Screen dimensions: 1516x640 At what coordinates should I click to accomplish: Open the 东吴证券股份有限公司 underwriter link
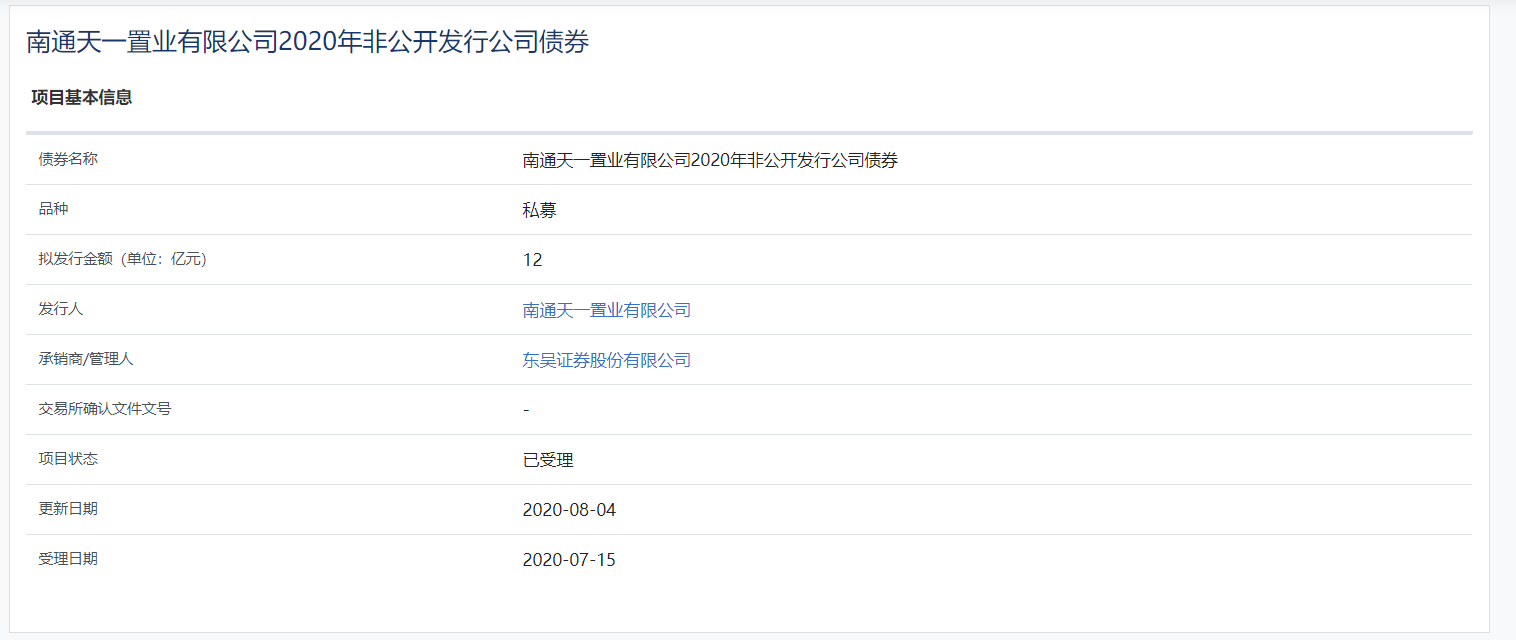coord(606,360)
